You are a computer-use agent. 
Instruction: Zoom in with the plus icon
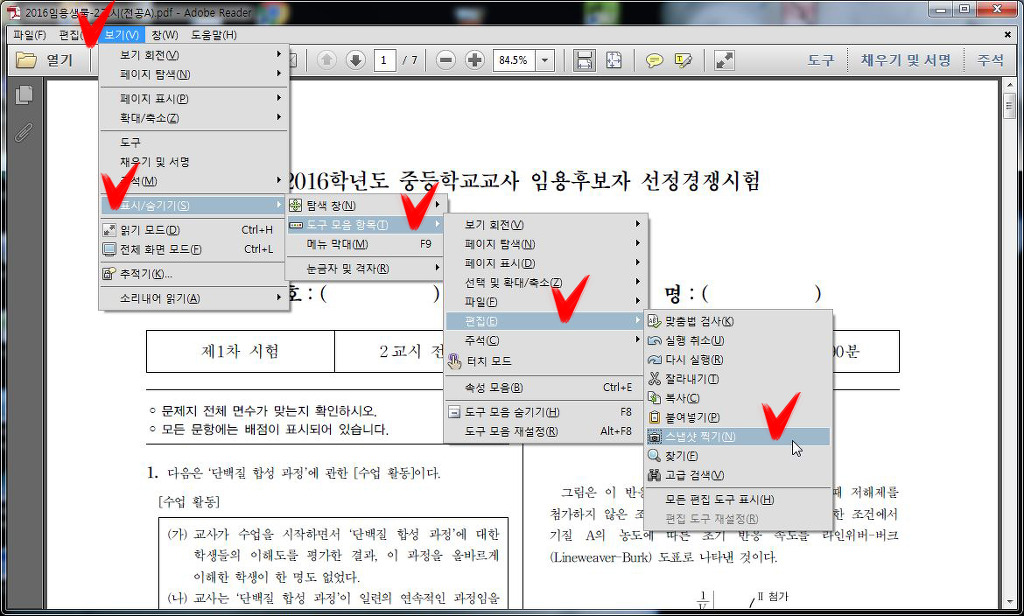coord(475,60)
